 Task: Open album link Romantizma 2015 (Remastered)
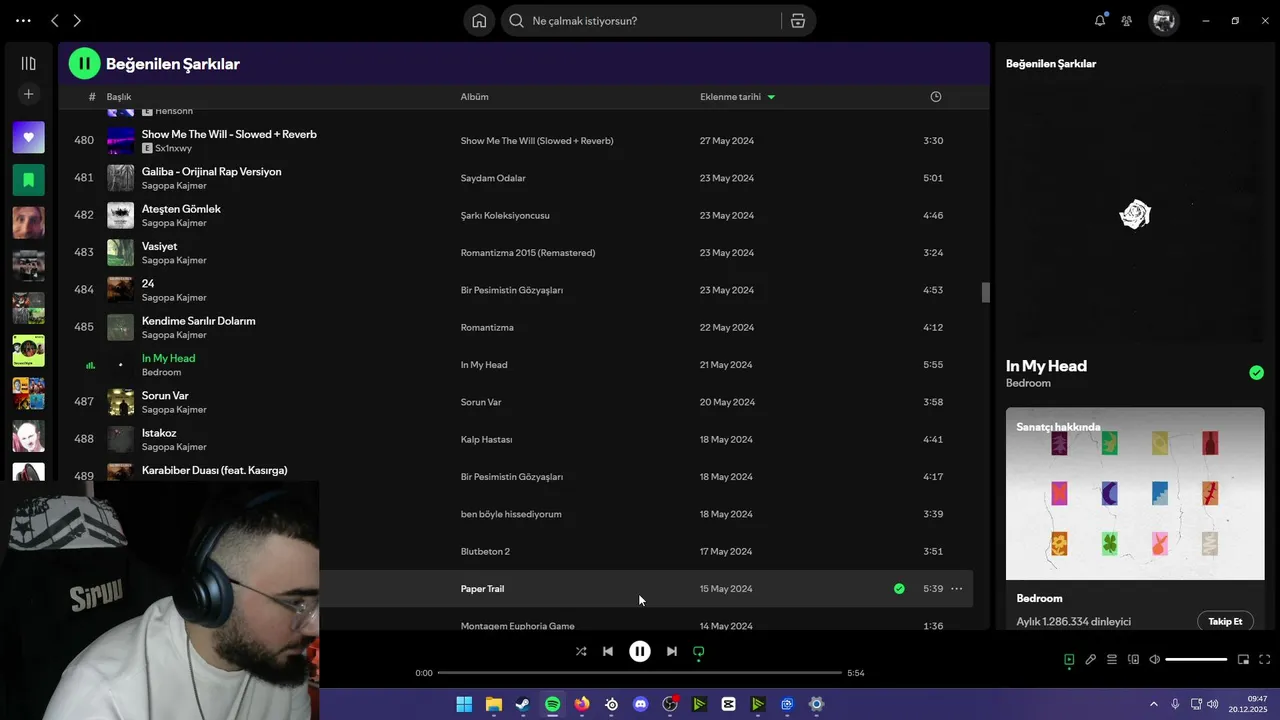click(528, 253)
